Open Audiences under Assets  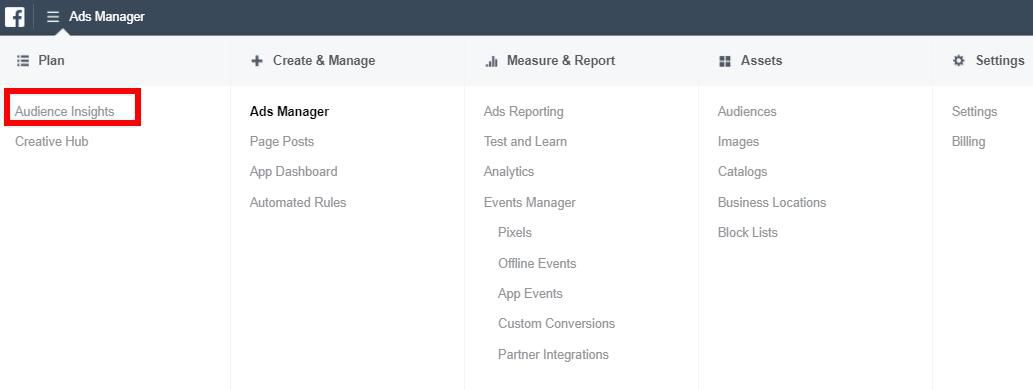point(747,111)
